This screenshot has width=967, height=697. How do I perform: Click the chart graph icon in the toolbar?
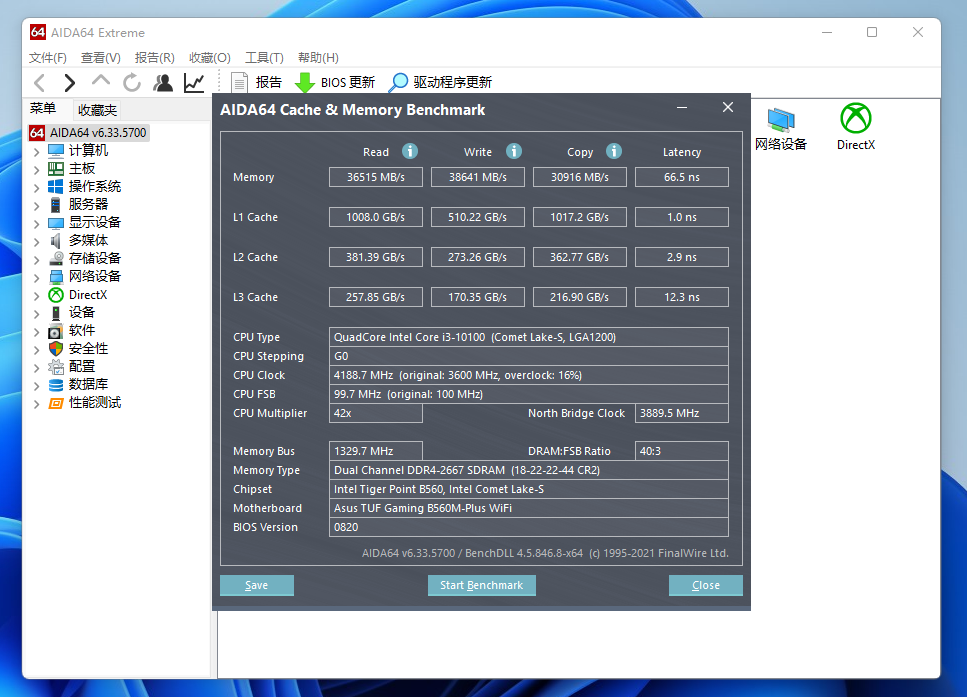click(x=194, y=82)
